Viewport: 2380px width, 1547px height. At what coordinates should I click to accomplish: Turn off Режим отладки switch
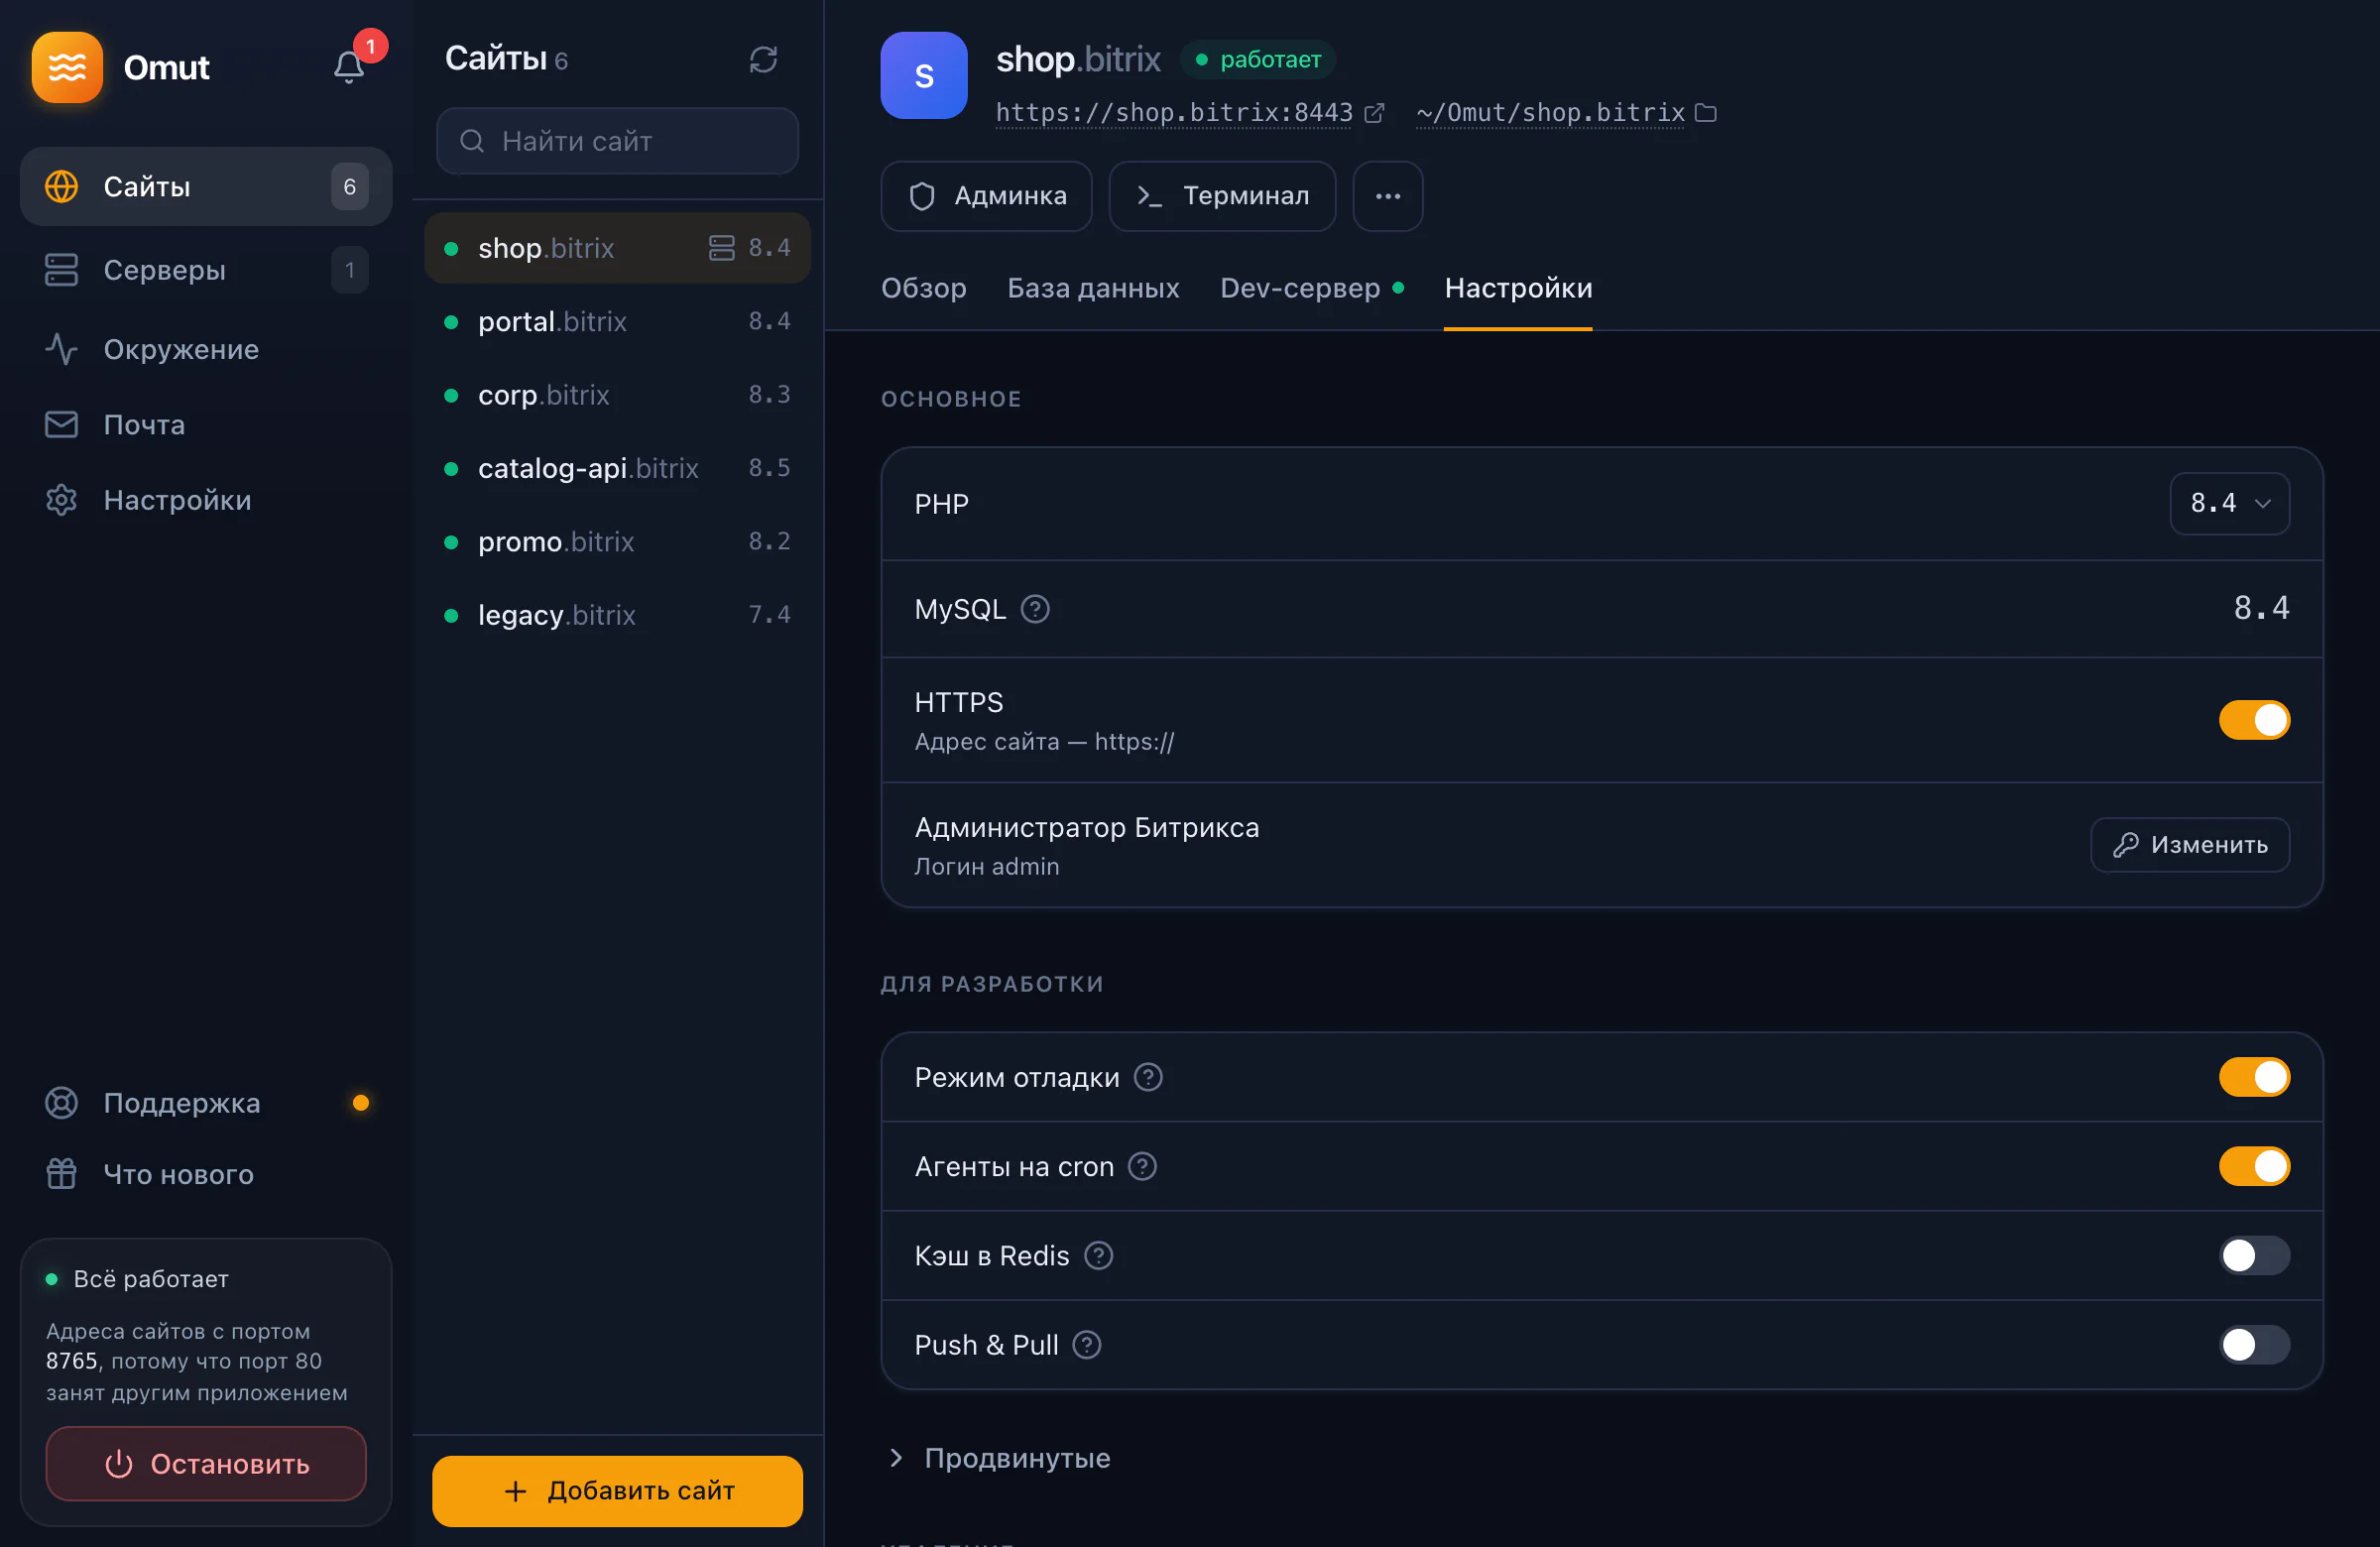pyautogui.click(x=2253, y=1077)
